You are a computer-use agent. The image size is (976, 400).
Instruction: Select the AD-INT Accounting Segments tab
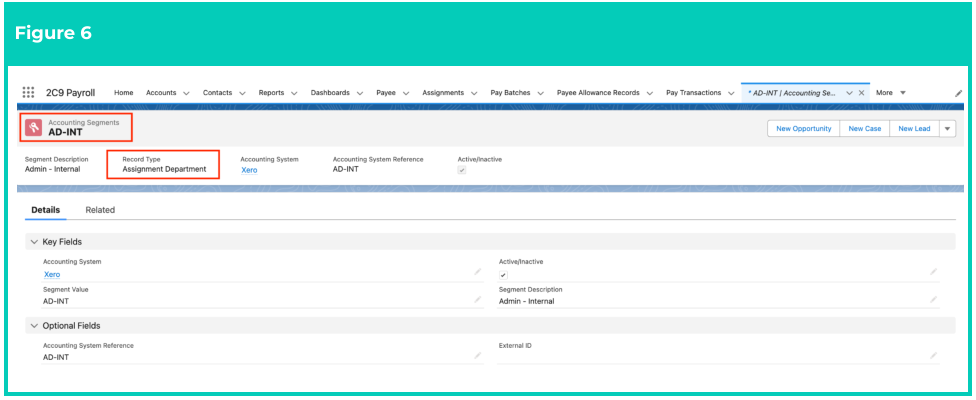(794, 93)
